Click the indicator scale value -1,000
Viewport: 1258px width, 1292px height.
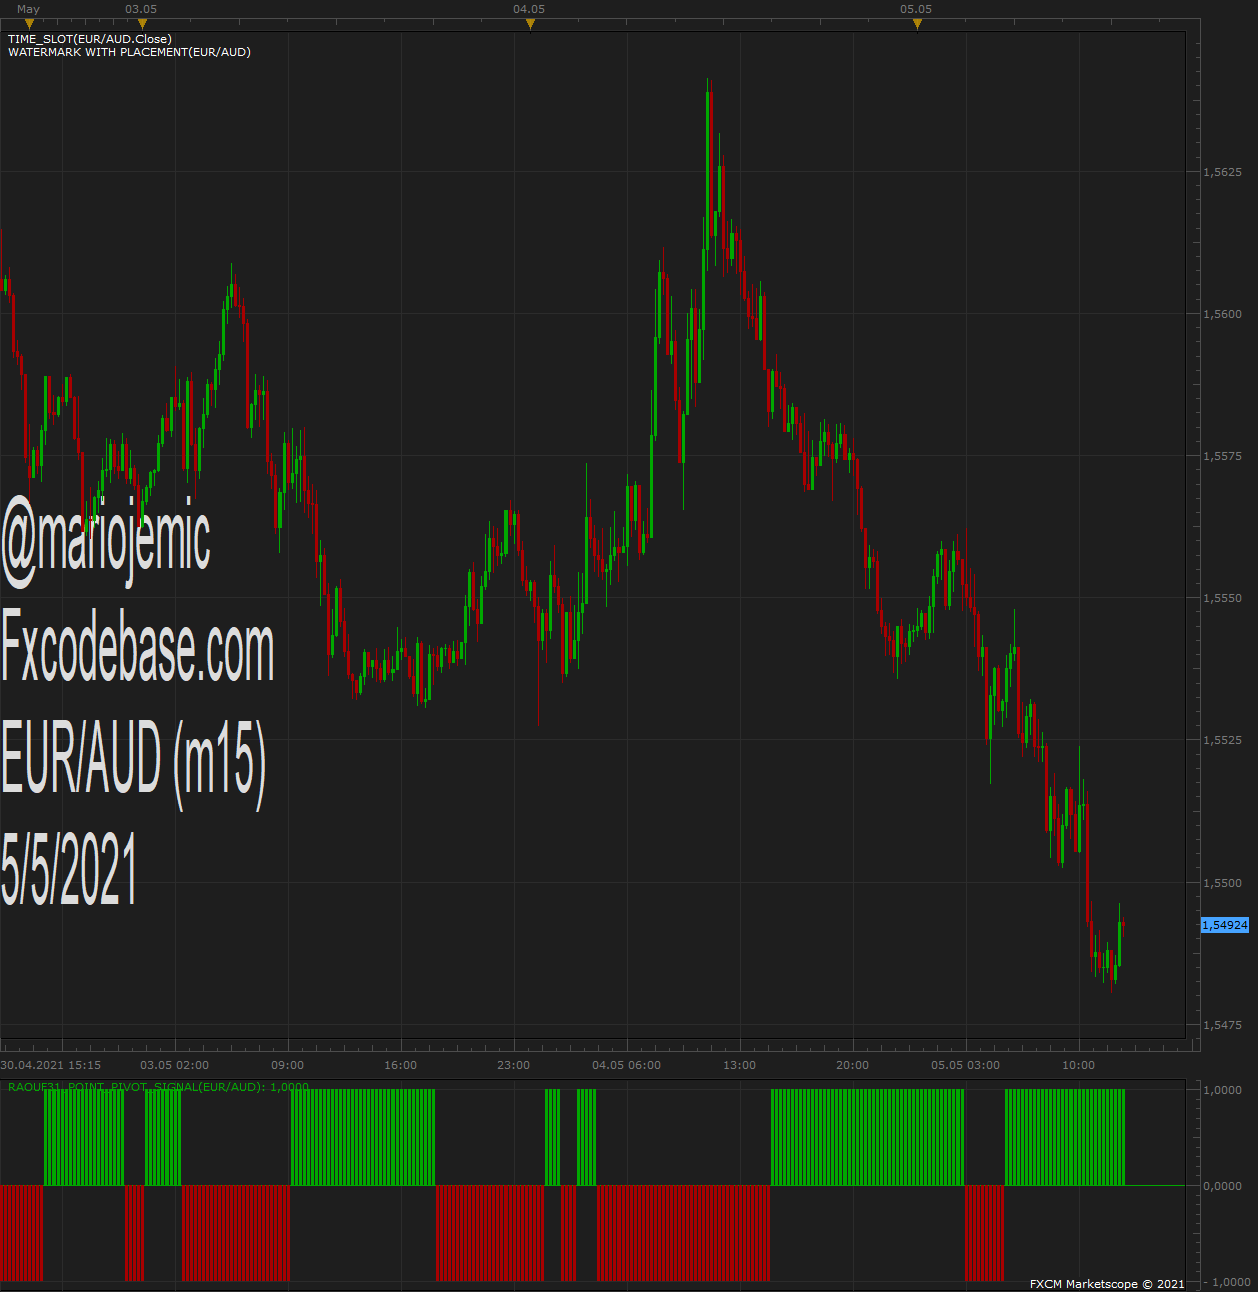1225,1282
